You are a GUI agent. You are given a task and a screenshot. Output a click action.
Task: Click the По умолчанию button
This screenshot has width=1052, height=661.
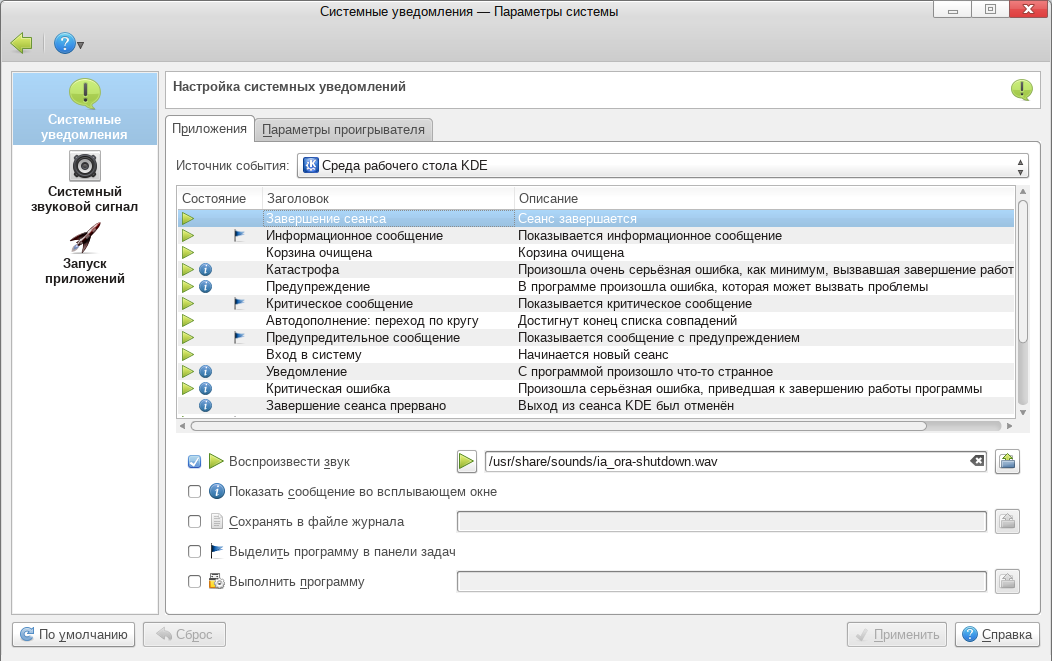(x=74, y=634)
